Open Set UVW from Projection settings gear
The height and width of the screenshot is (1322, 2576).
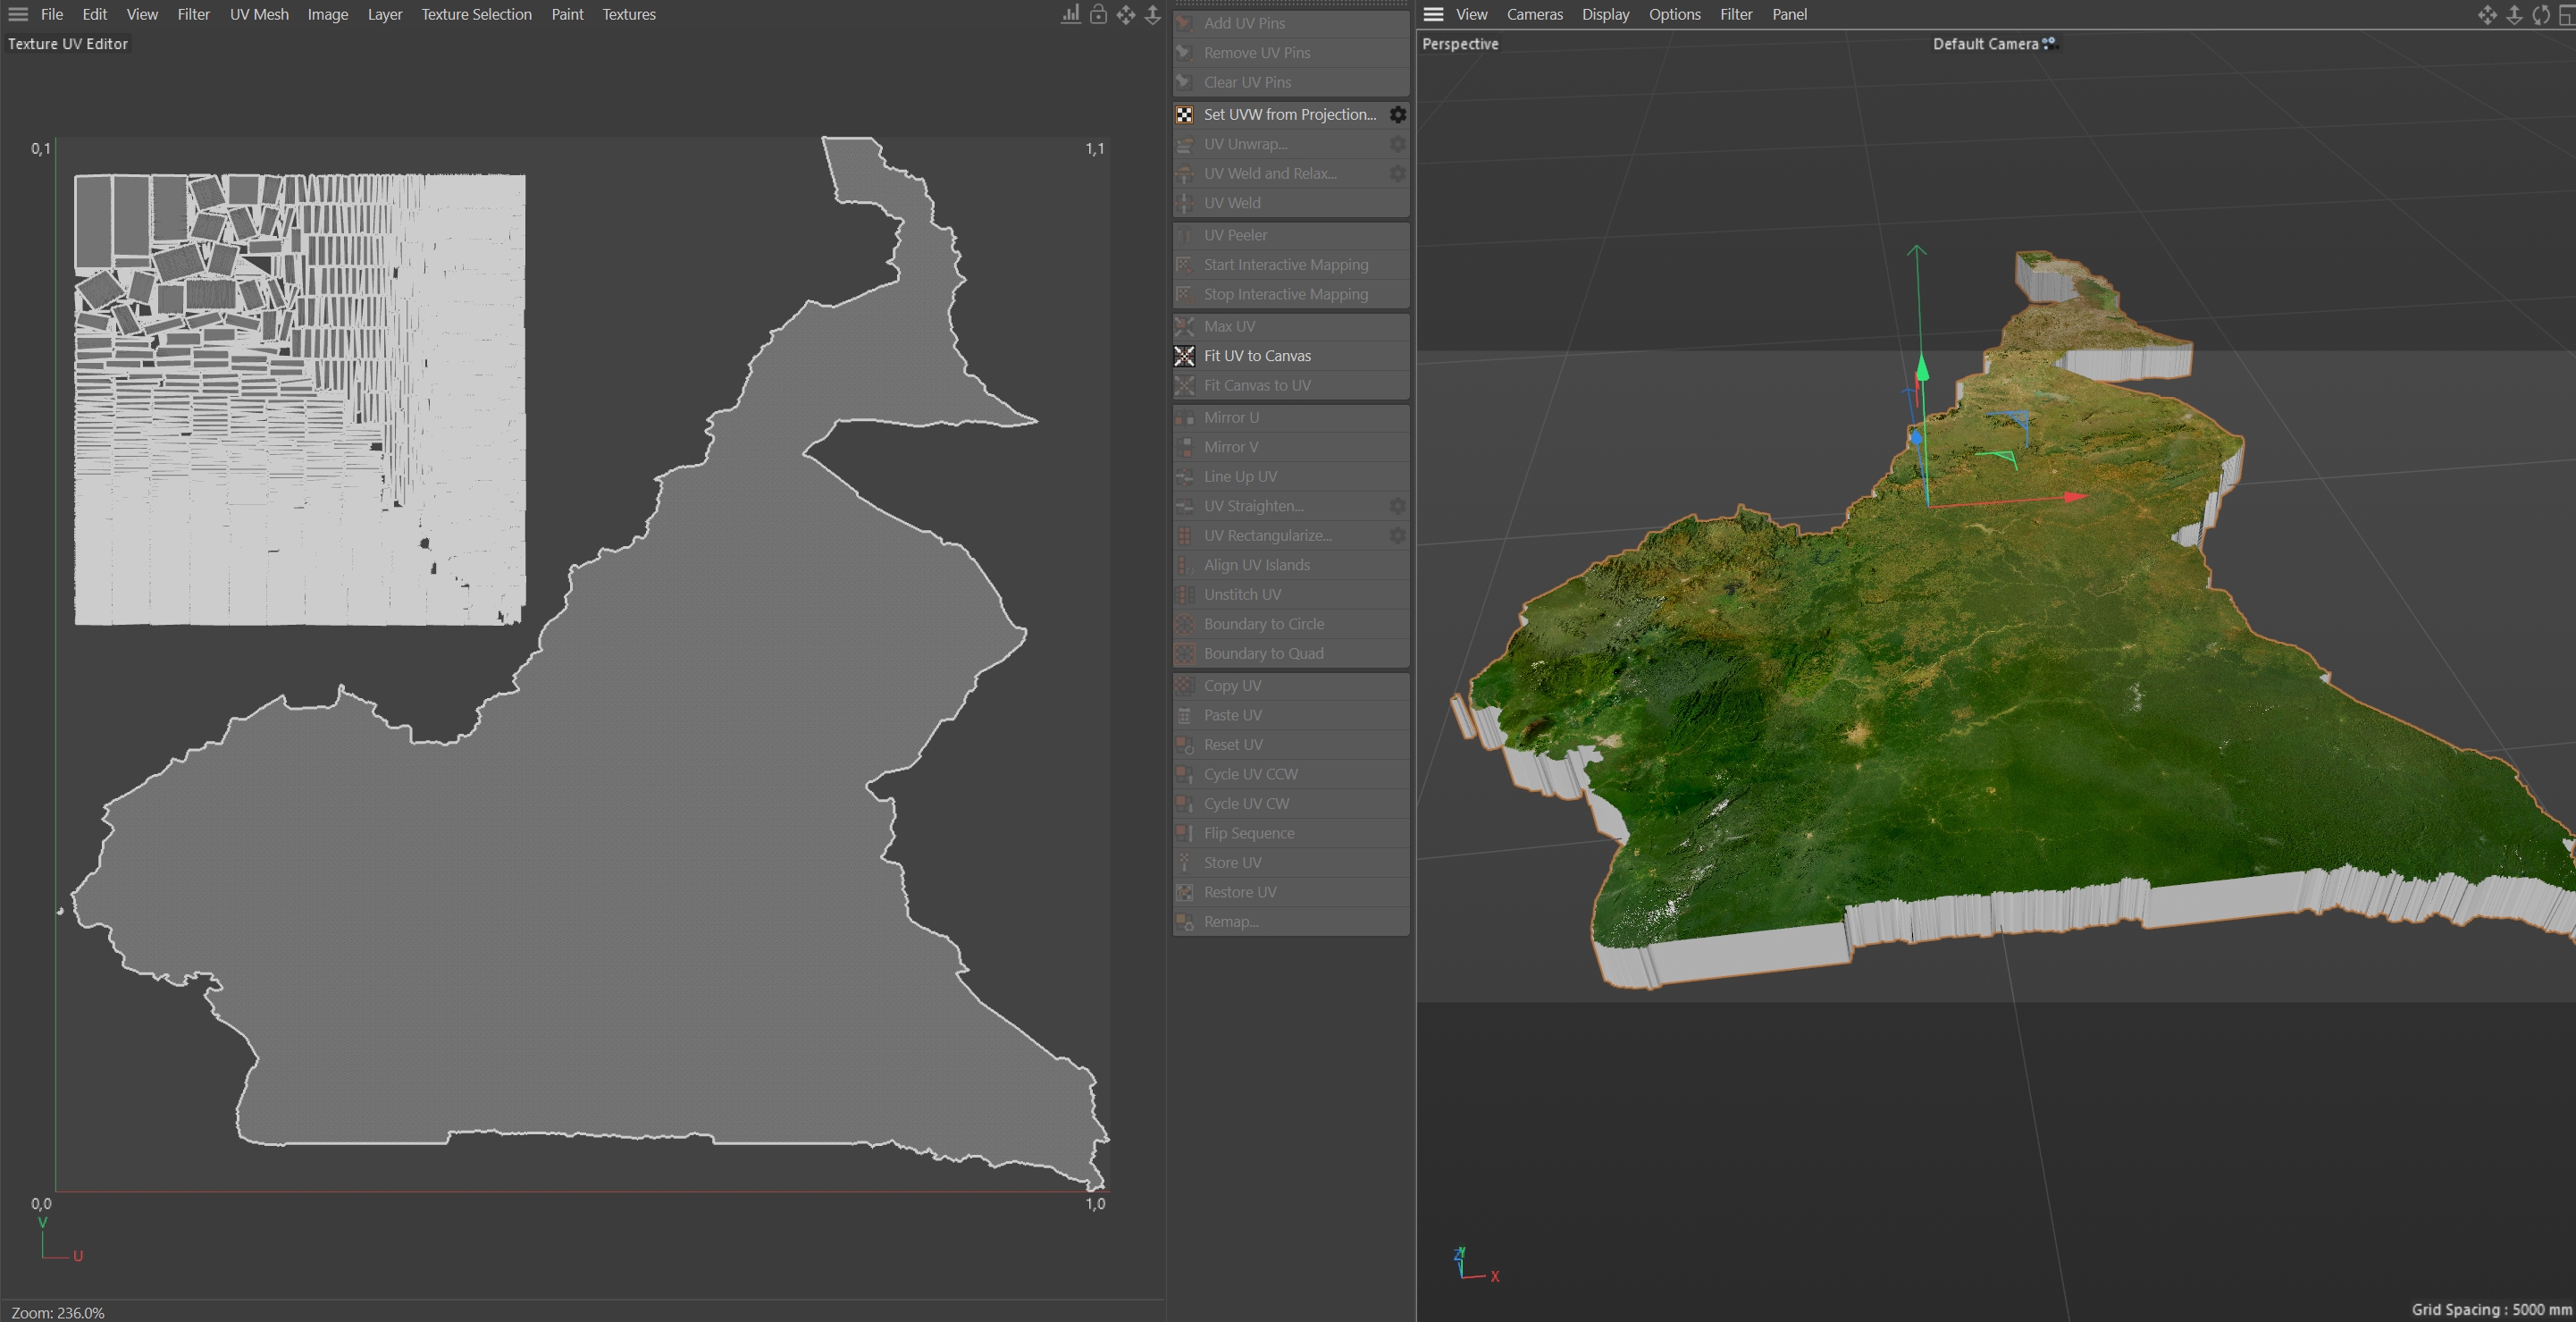tap(1398, 115)
